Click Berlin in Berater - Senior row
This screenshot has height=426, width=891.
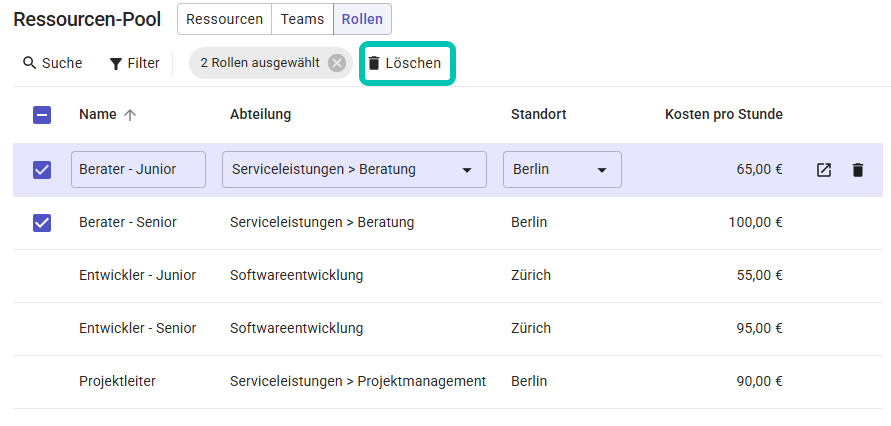tap(529, 223)
